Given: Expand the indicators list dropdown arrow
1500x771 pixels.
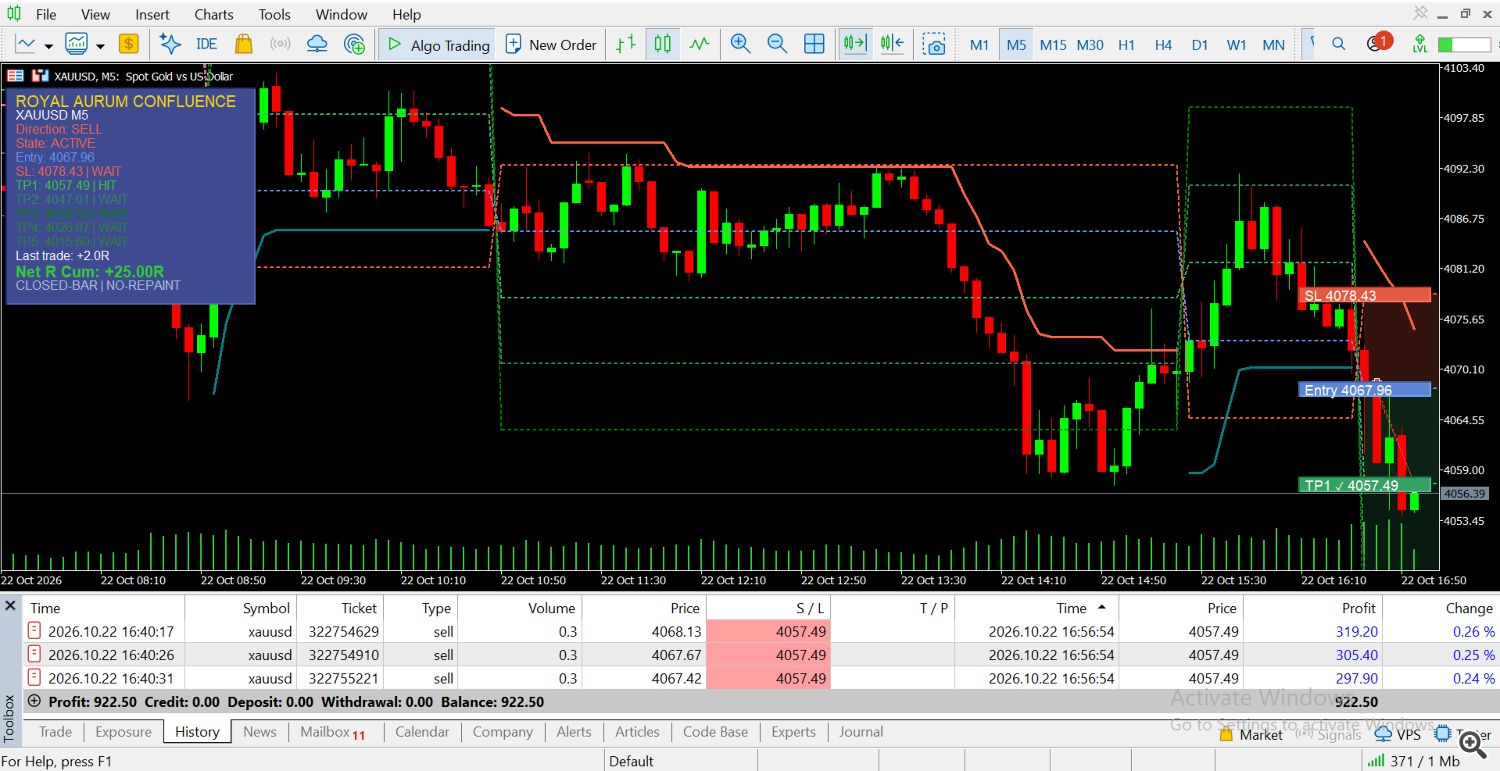Looking at the screenshot, I should (100, 46).
